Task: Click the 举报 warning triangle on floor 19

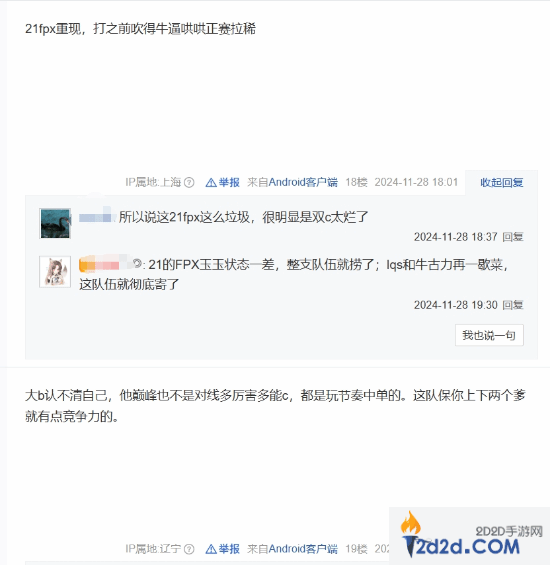Action: click(211, 550)
